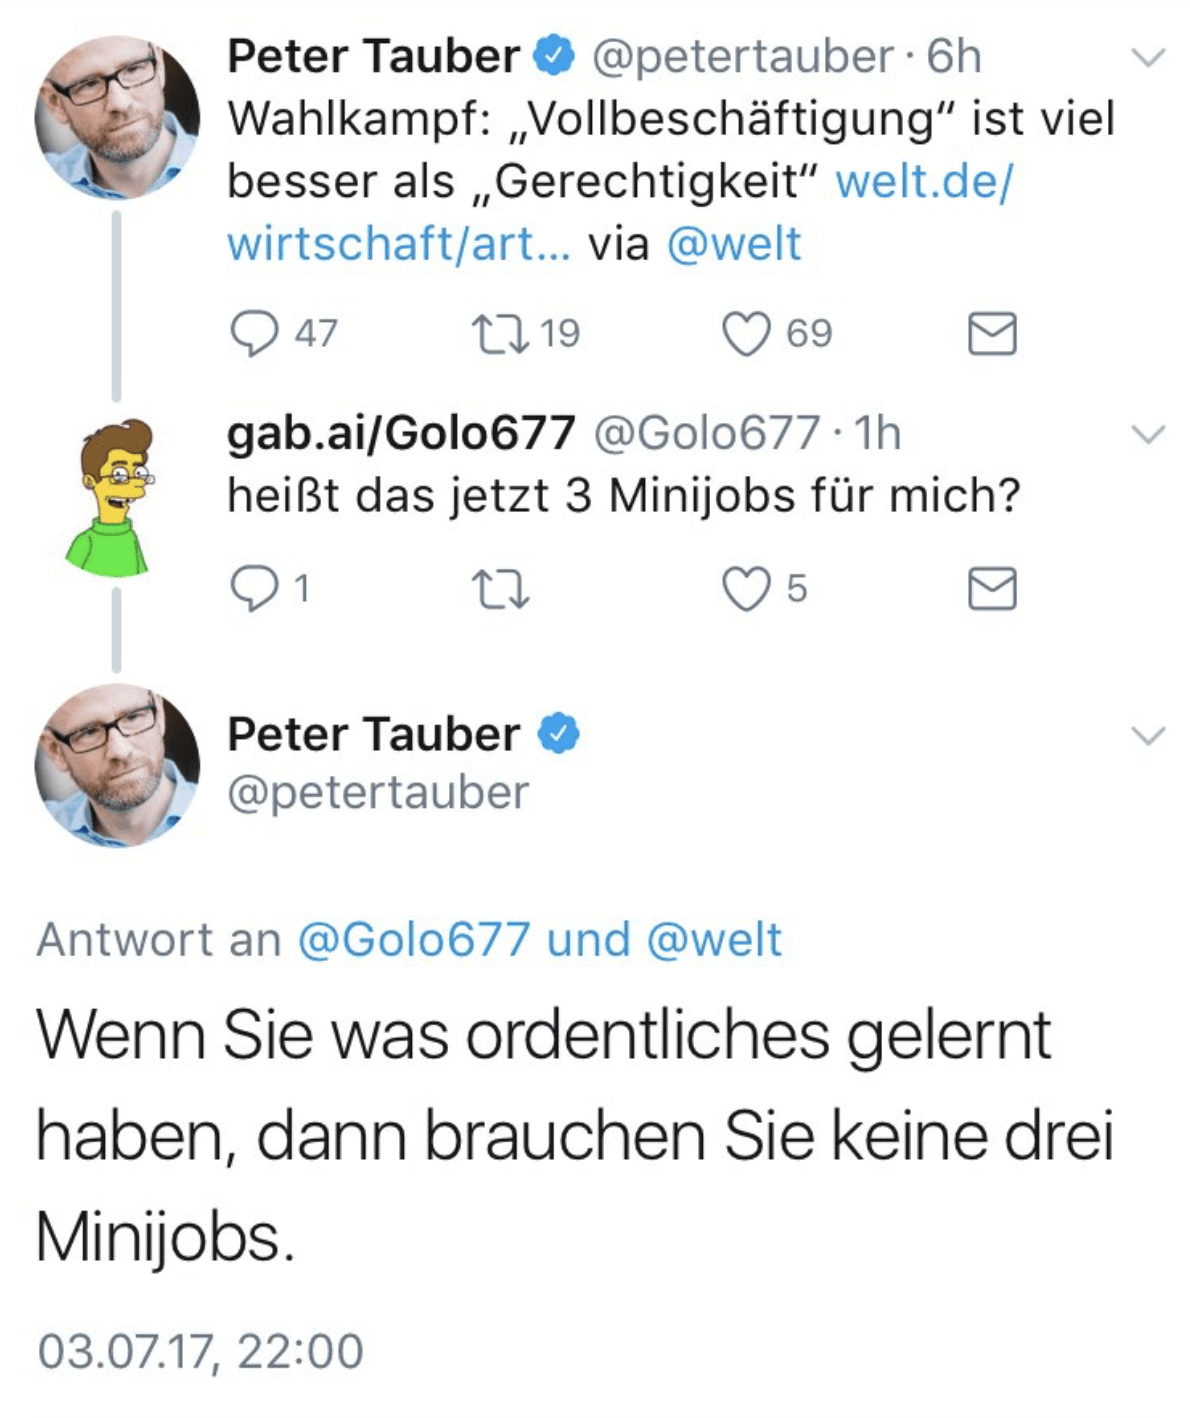This screenshot has width=1190, height=1418.
Task: Open Peter Tauber's avatar on first tweet
Action: click(116, 118)
